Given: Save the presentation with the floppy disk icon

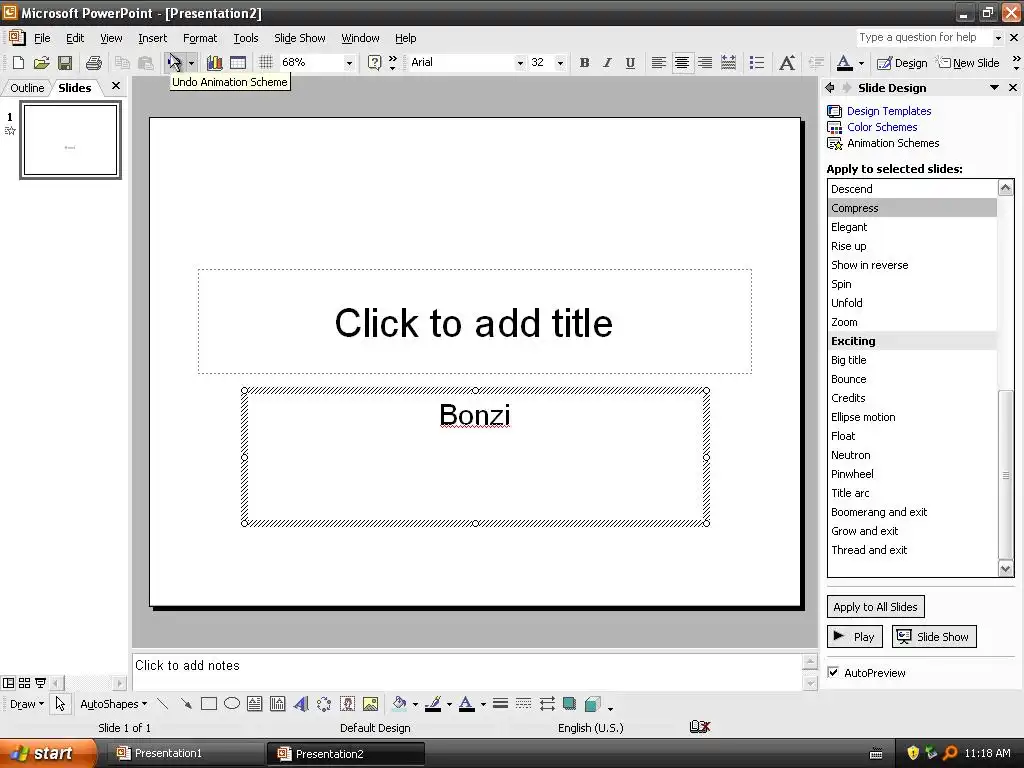Looking at the screenshot, I should [65, 63].
